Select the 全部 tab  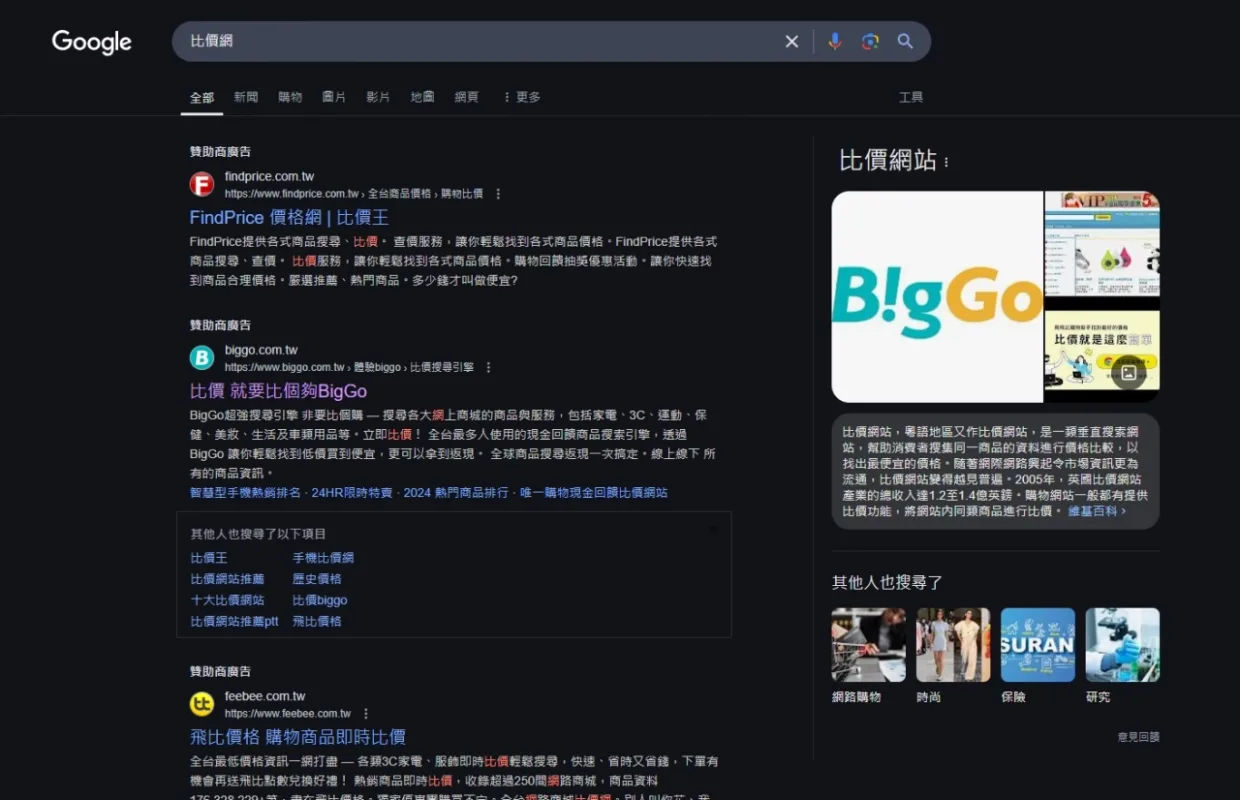coord(202,97)
